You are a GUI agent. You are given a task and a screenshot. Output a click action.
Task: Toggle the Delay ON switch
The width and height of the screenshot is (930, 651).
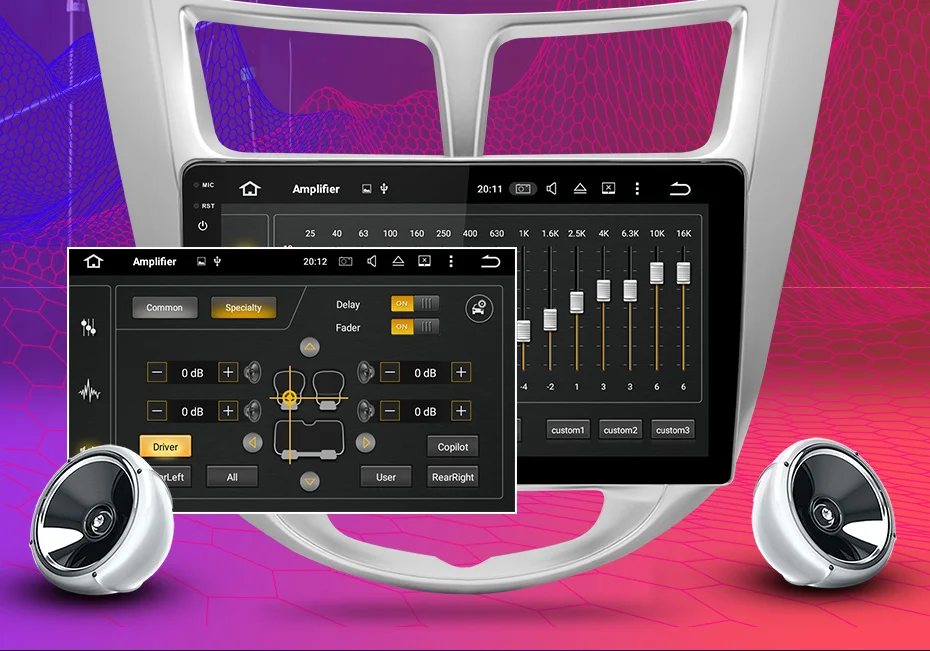[x=415, y=304]
